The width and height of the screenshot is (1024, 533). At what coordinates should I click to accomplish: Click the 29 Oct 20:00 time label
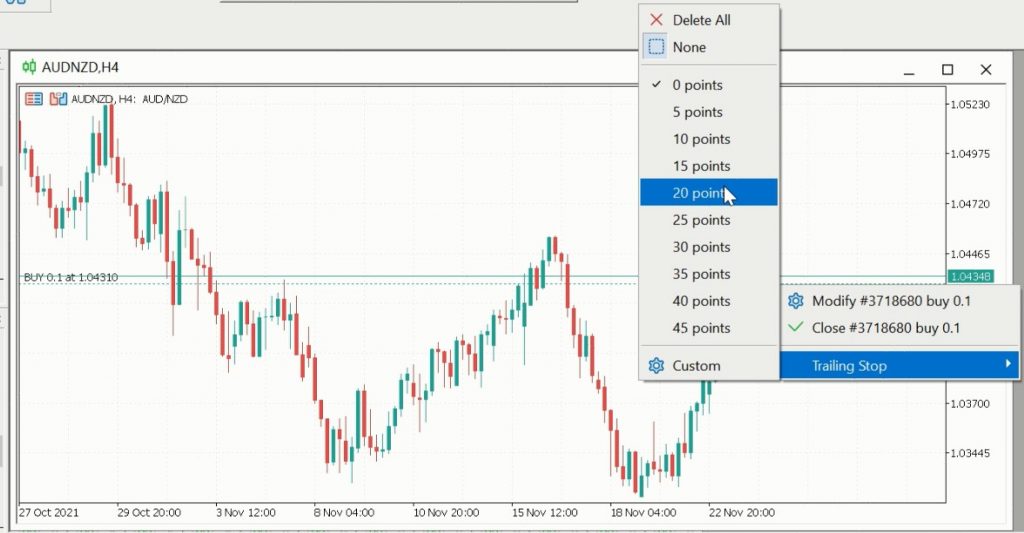tap(149, 513)
